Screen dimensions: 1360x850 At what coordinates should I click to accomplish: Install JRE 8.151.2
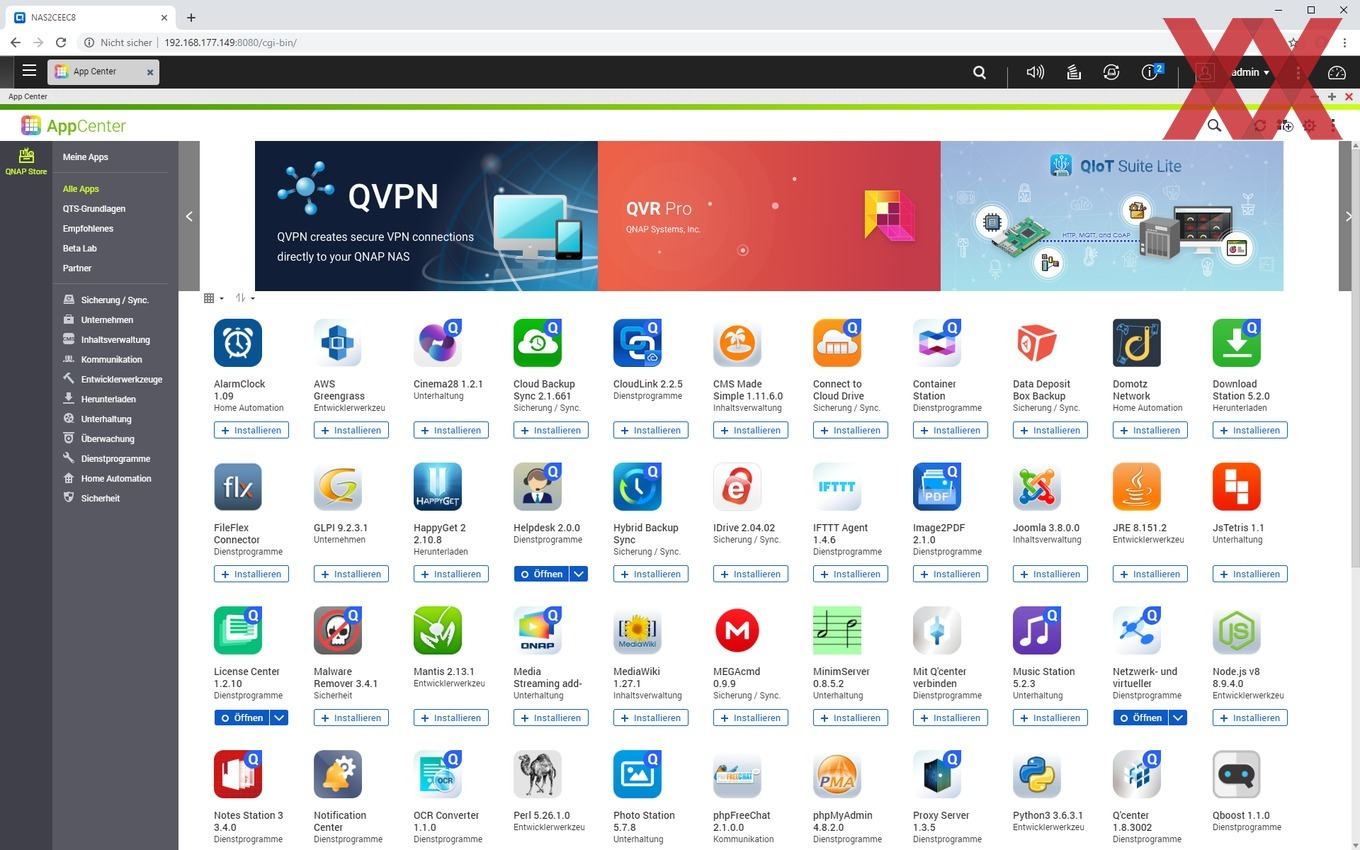point(1150,574)
